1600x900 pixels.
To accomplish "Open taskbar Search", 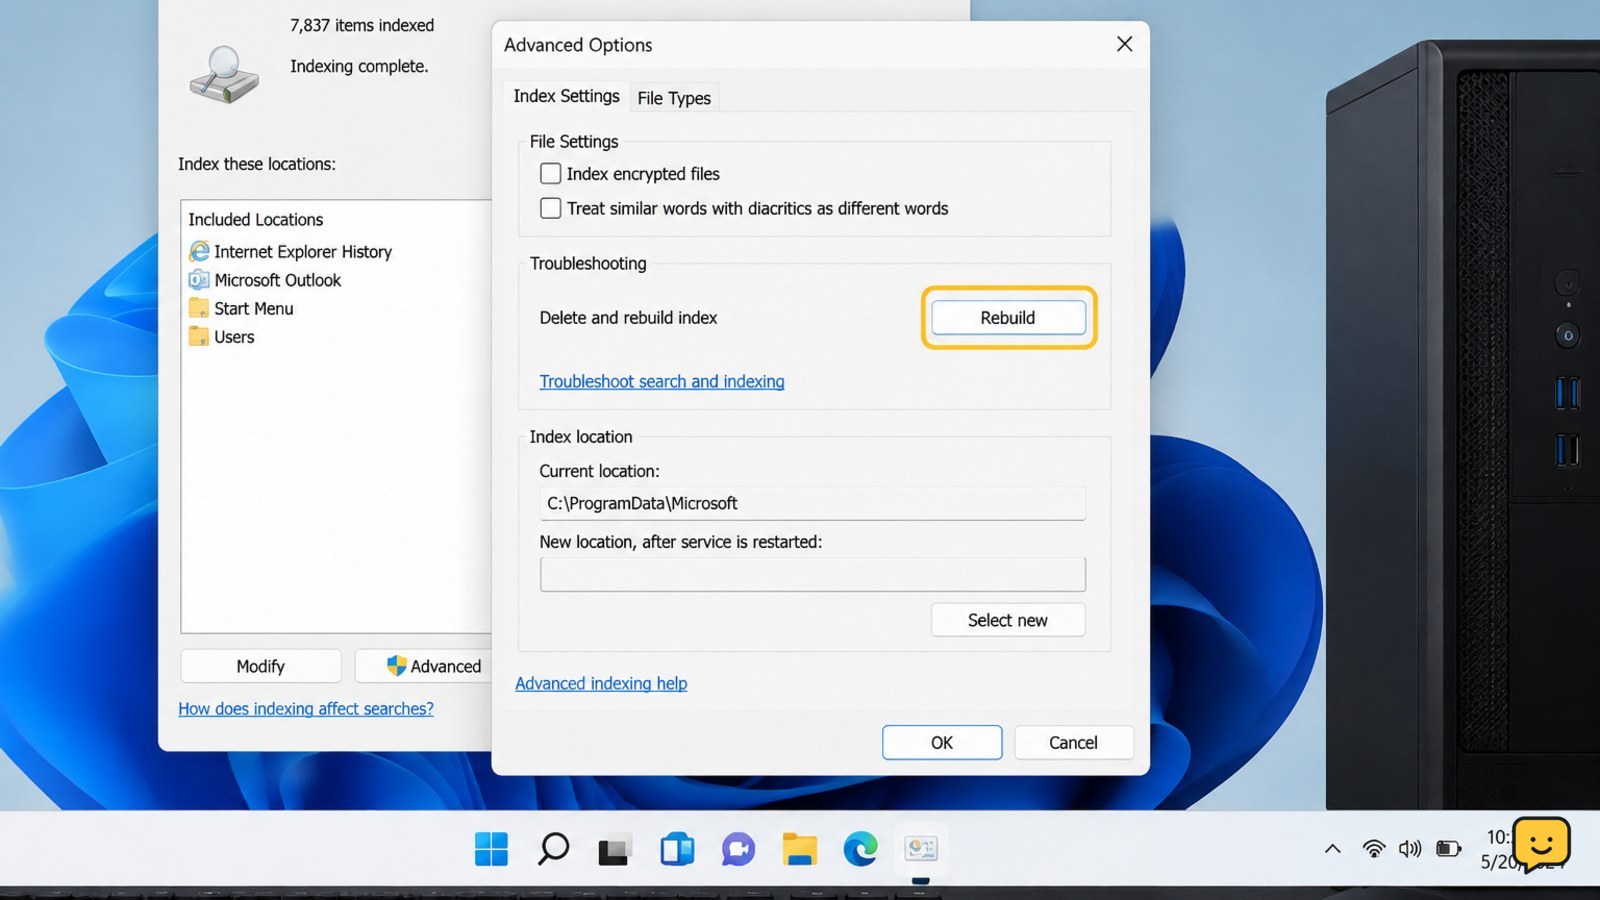I will point(553,849).
